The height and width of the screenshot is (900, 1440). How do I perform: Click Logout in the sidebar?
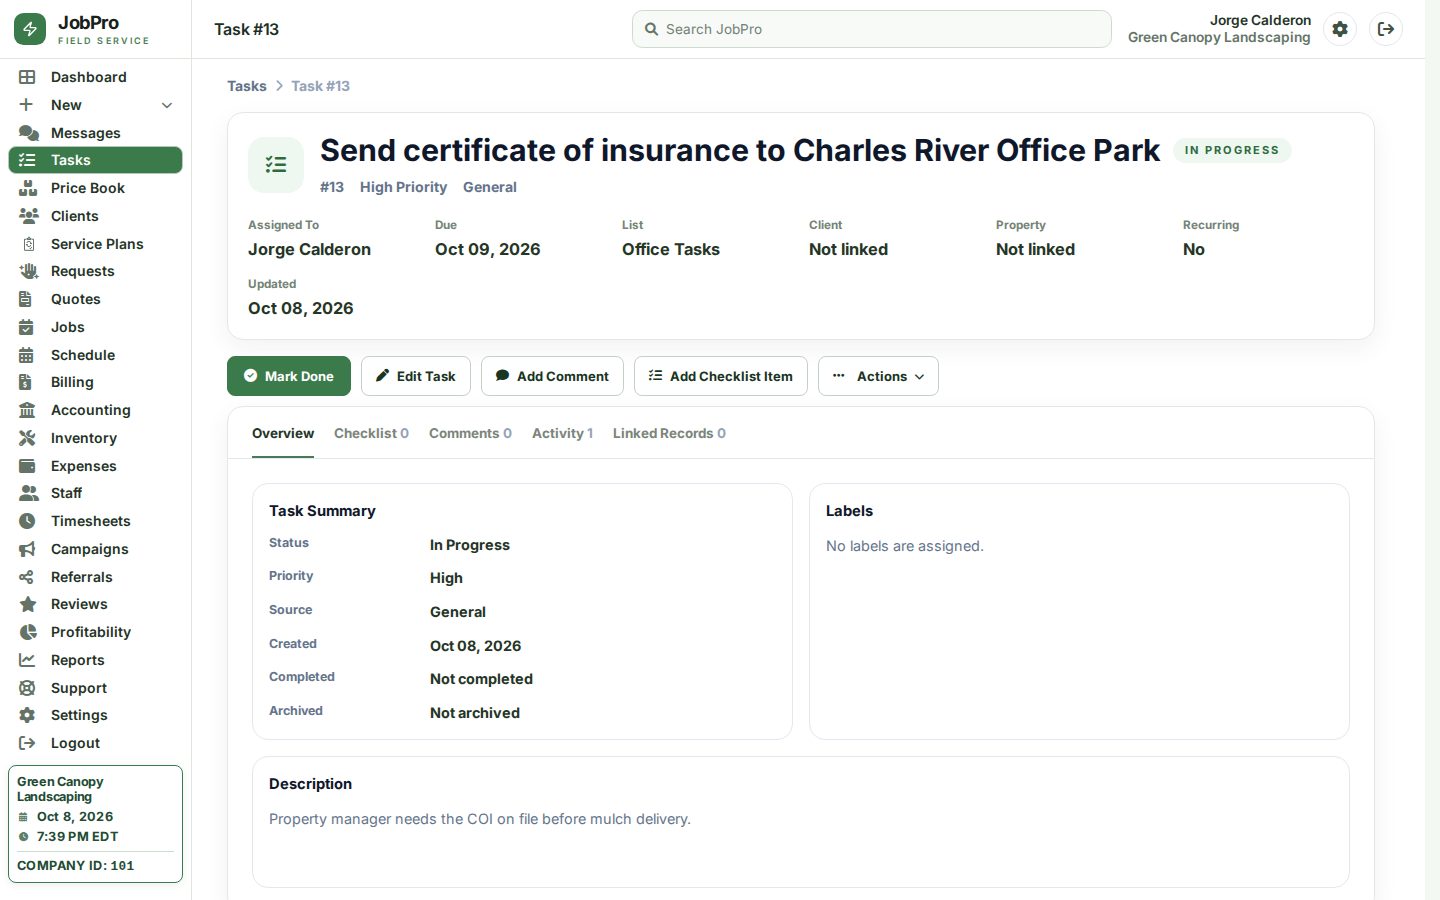tap(95, 743)
